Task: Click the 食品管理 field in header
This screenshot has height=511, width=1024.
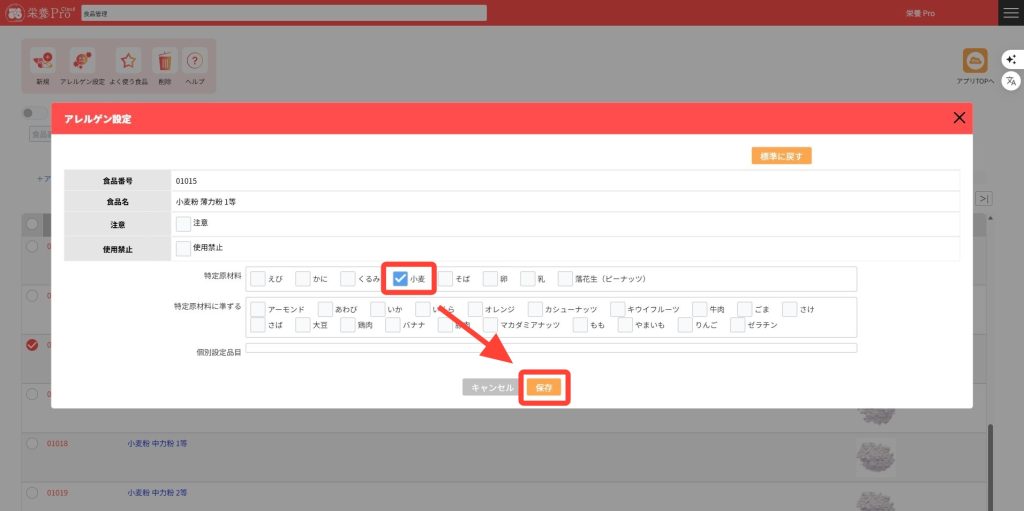Action: [x=284, y=13]
